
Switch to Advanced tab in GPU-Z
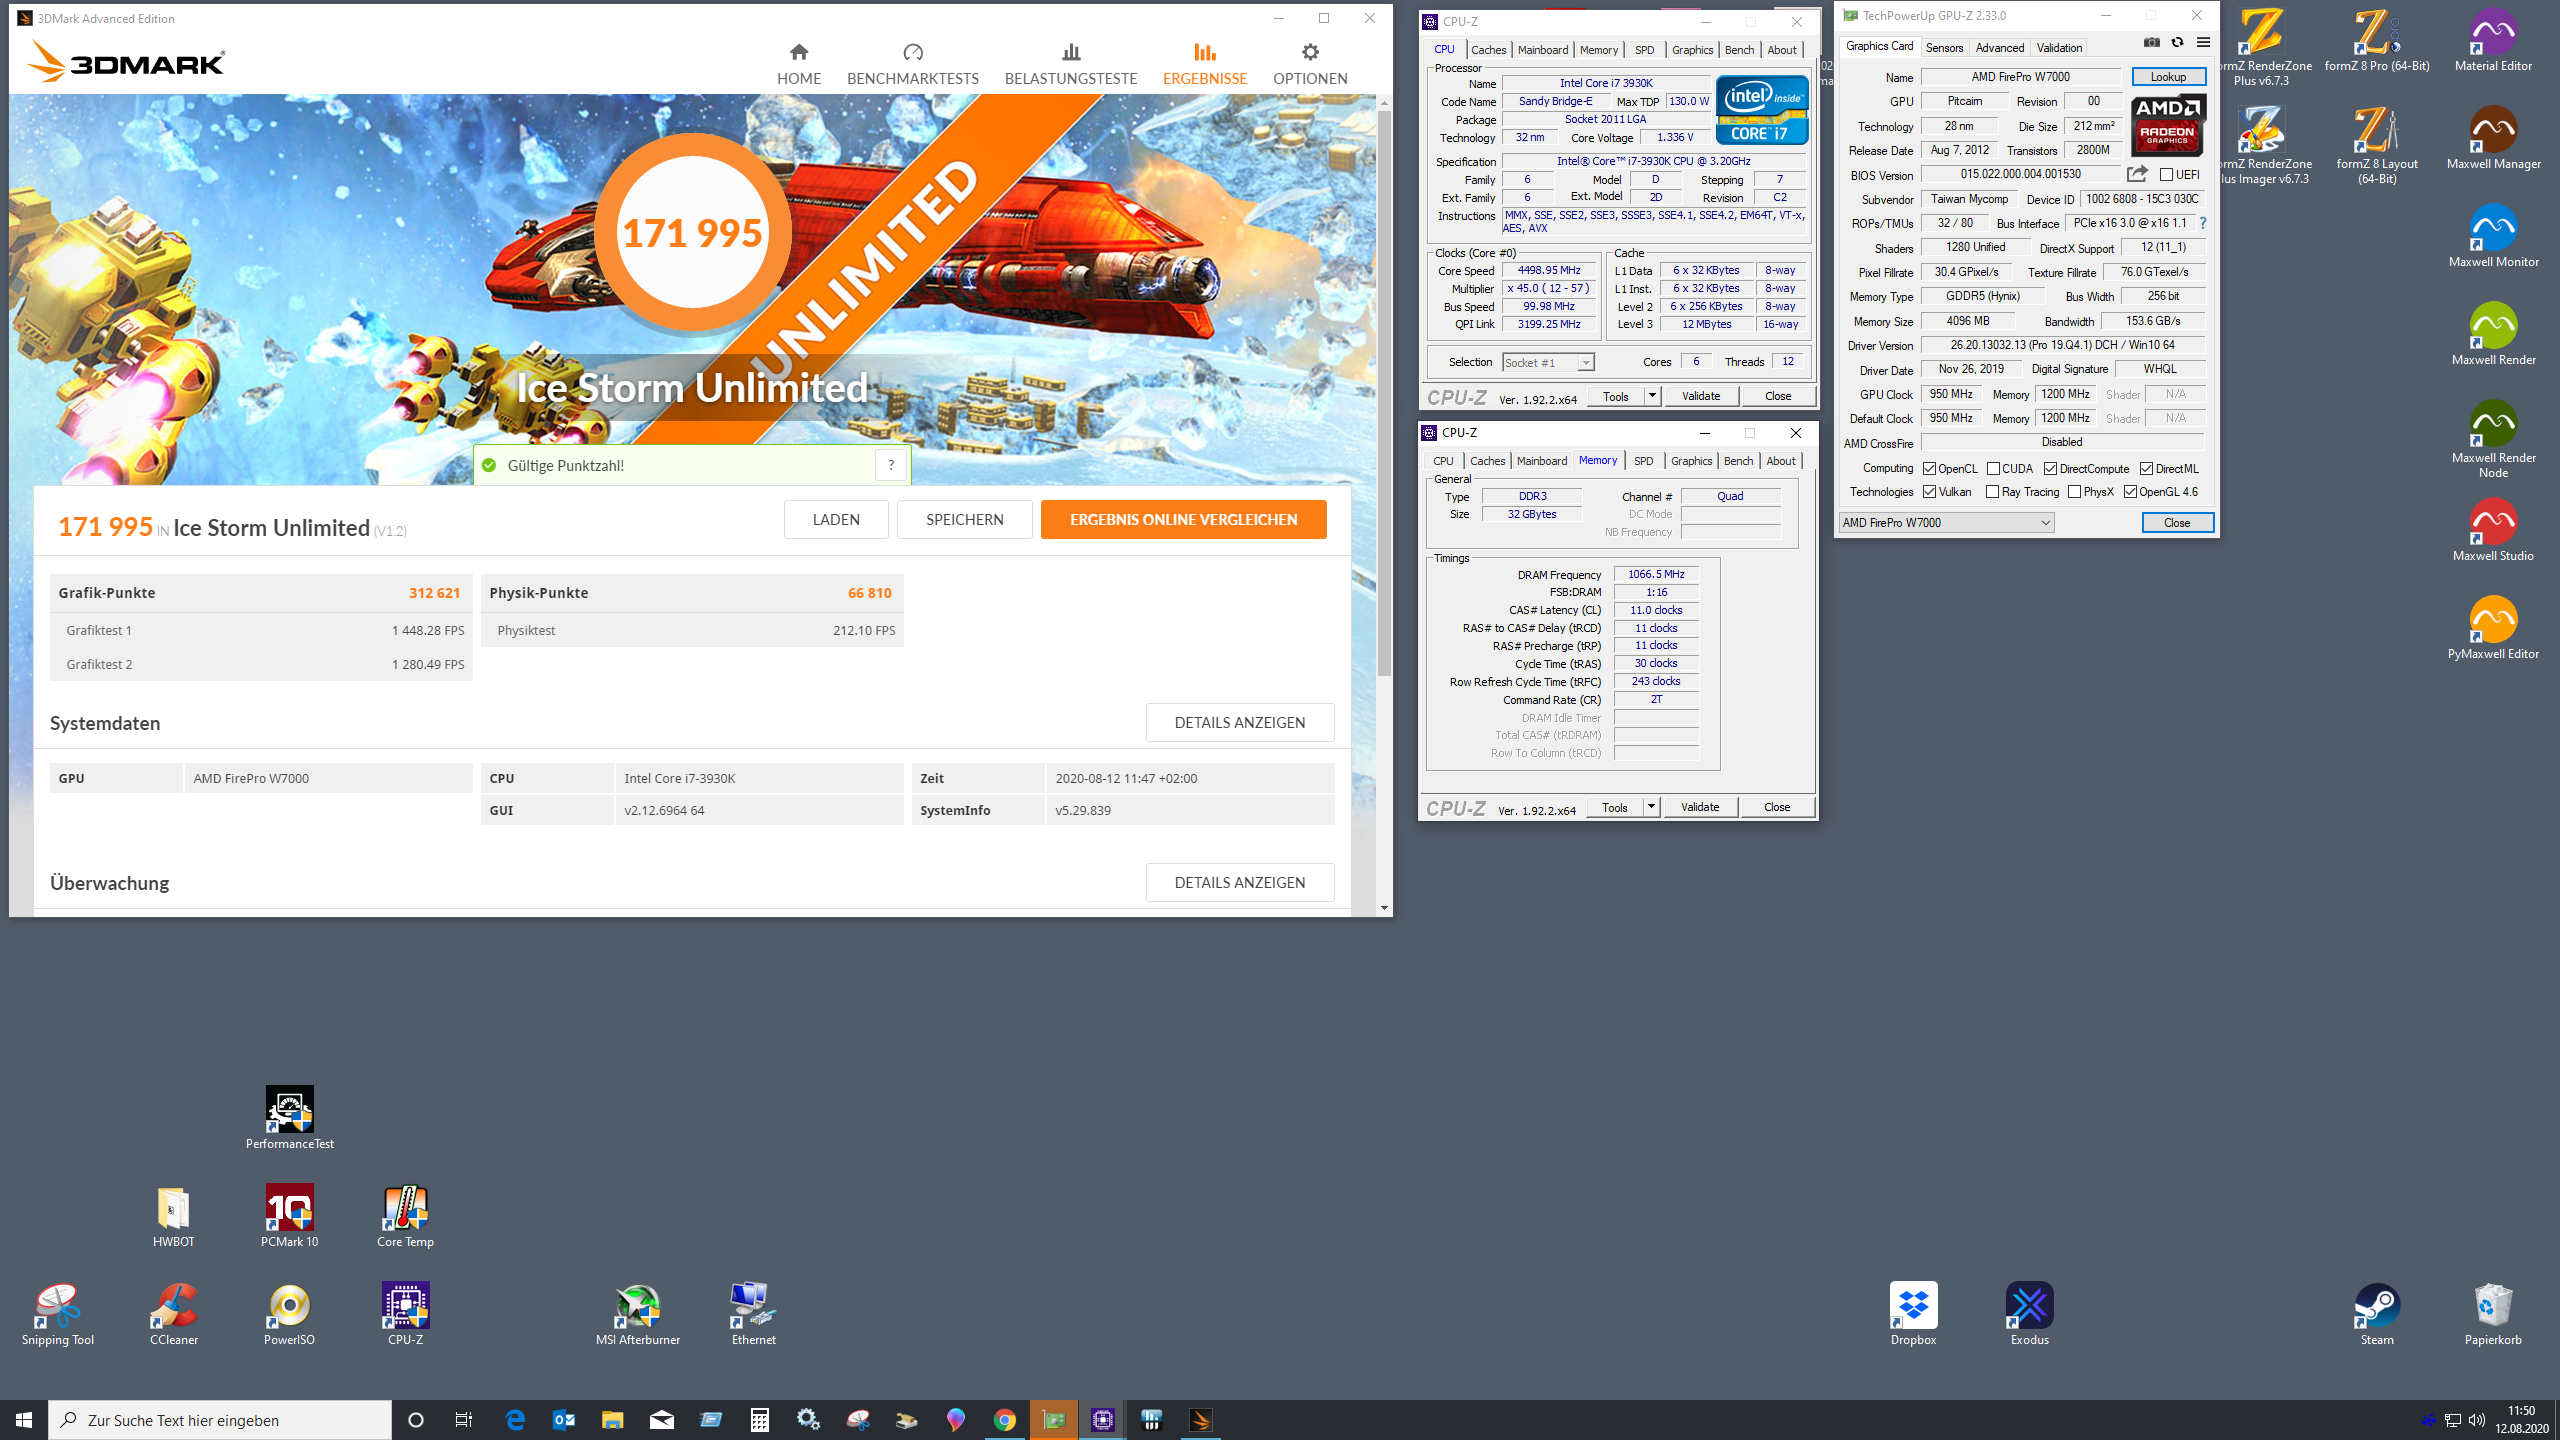pos(1999,47)
